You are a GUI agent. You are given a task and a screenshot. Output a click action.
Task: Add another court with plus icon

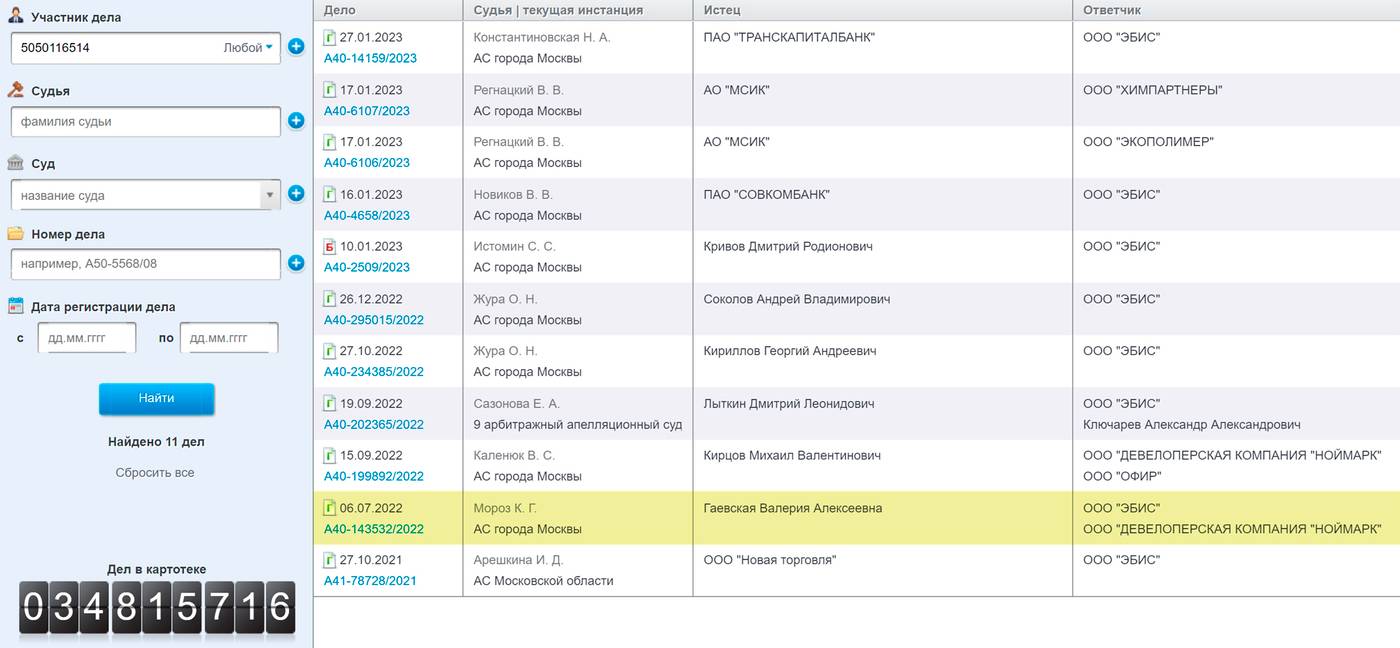pyautogui.click(x=296, y=193)
